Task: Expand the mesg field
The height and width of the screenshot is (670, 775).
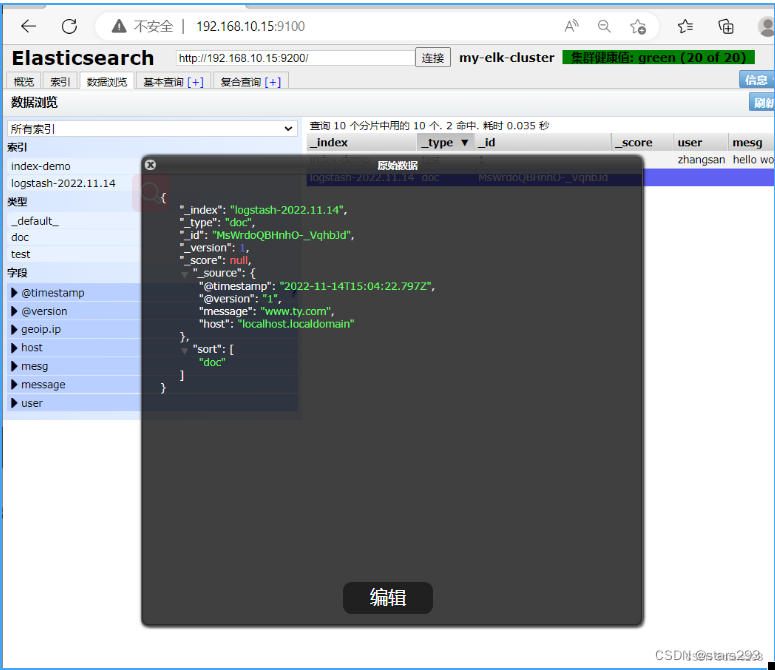Action: [14, 366]
